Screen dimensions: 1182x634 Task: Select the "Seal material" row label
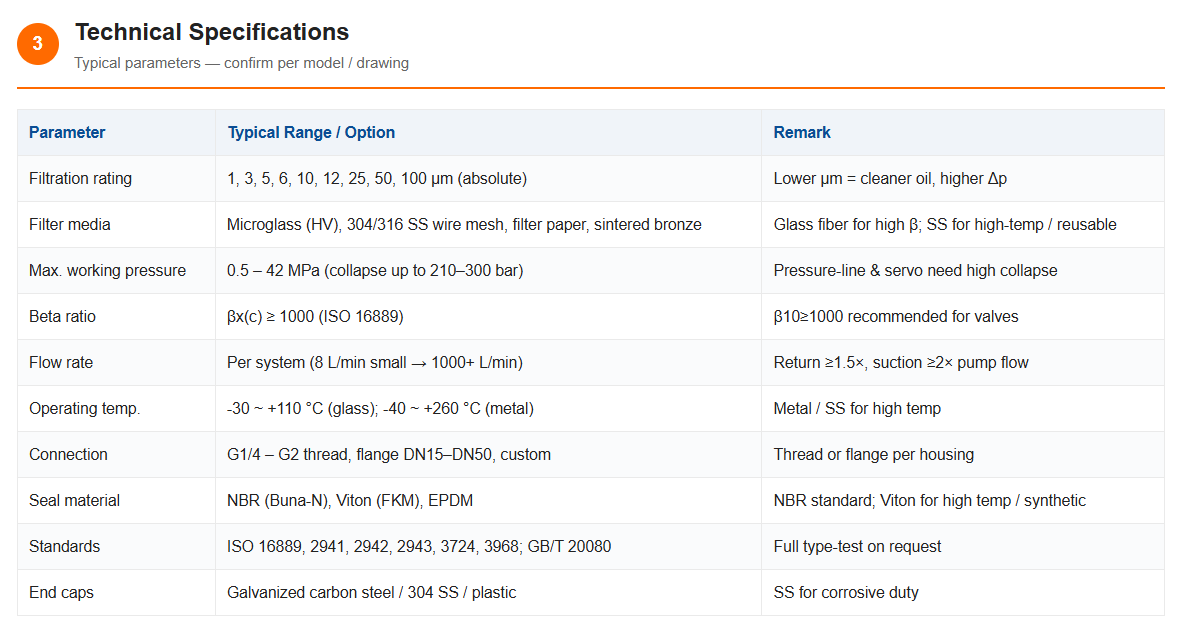point(75,501)
